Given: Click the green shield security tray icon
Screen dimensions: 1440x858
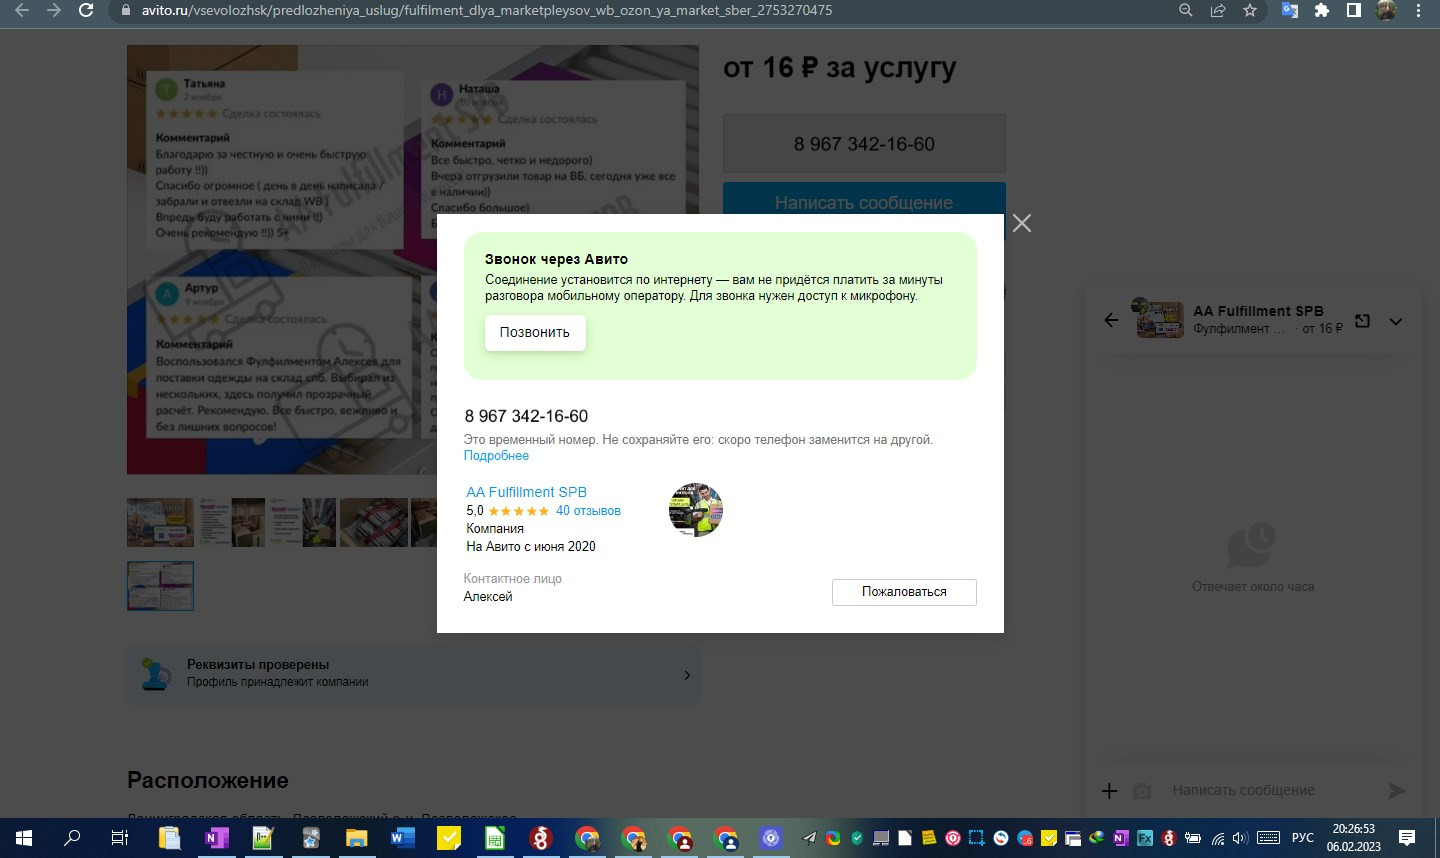Looking at the screenshot, I should pyautogui.click(x=857, y=838).
